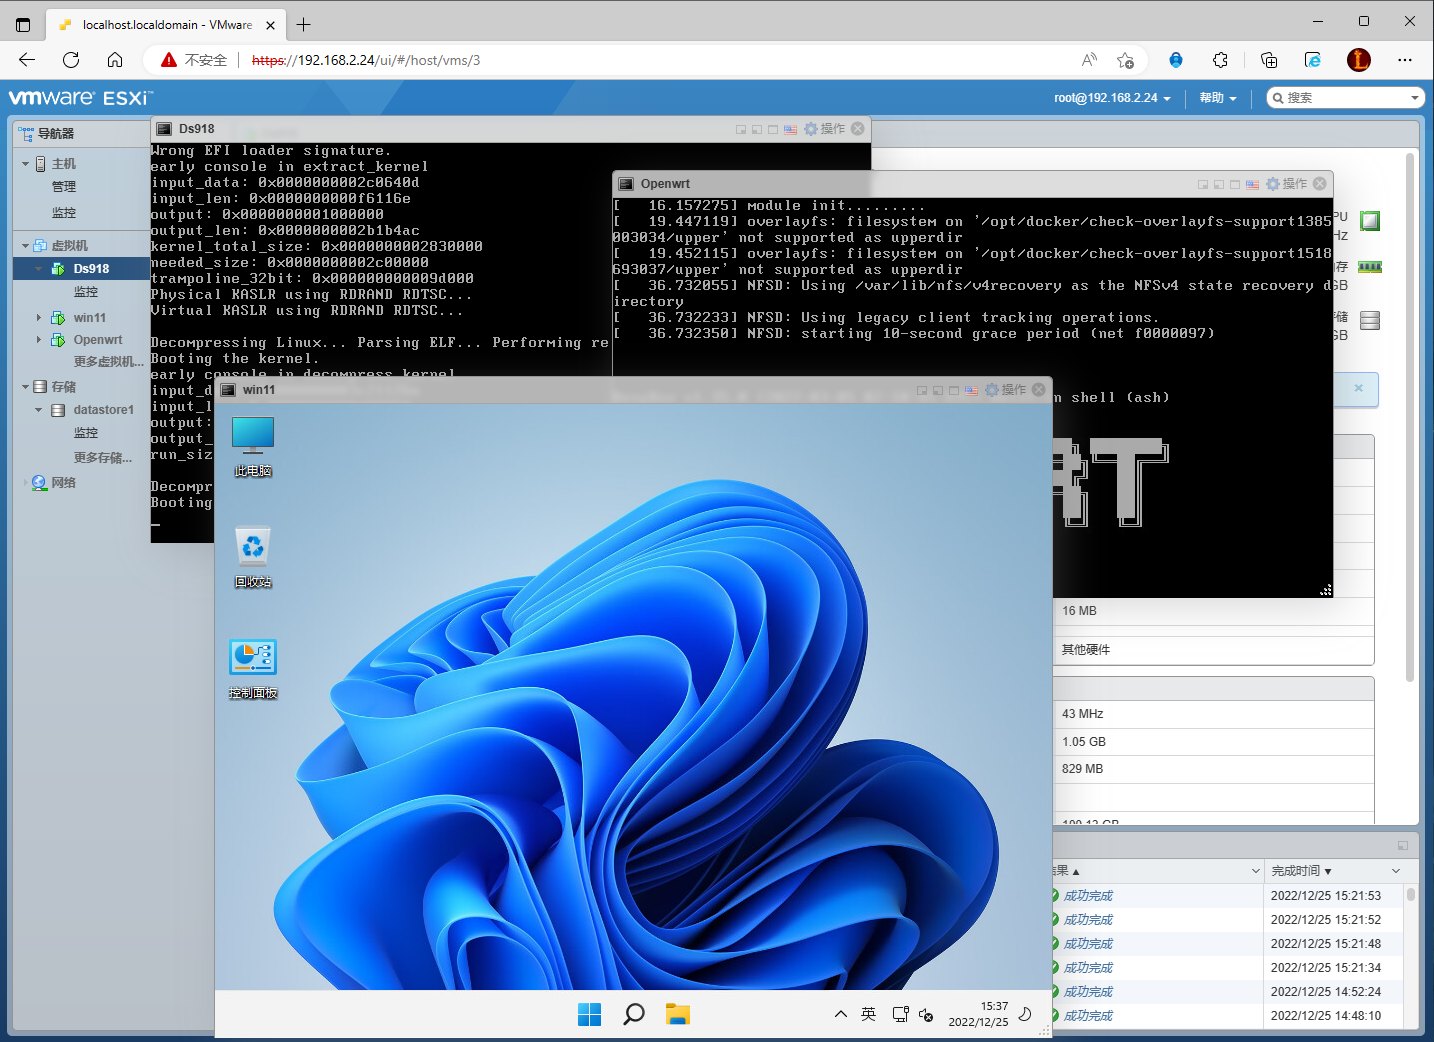
Task: Dismiss notification with the X button
Action: pos(1358,388)
